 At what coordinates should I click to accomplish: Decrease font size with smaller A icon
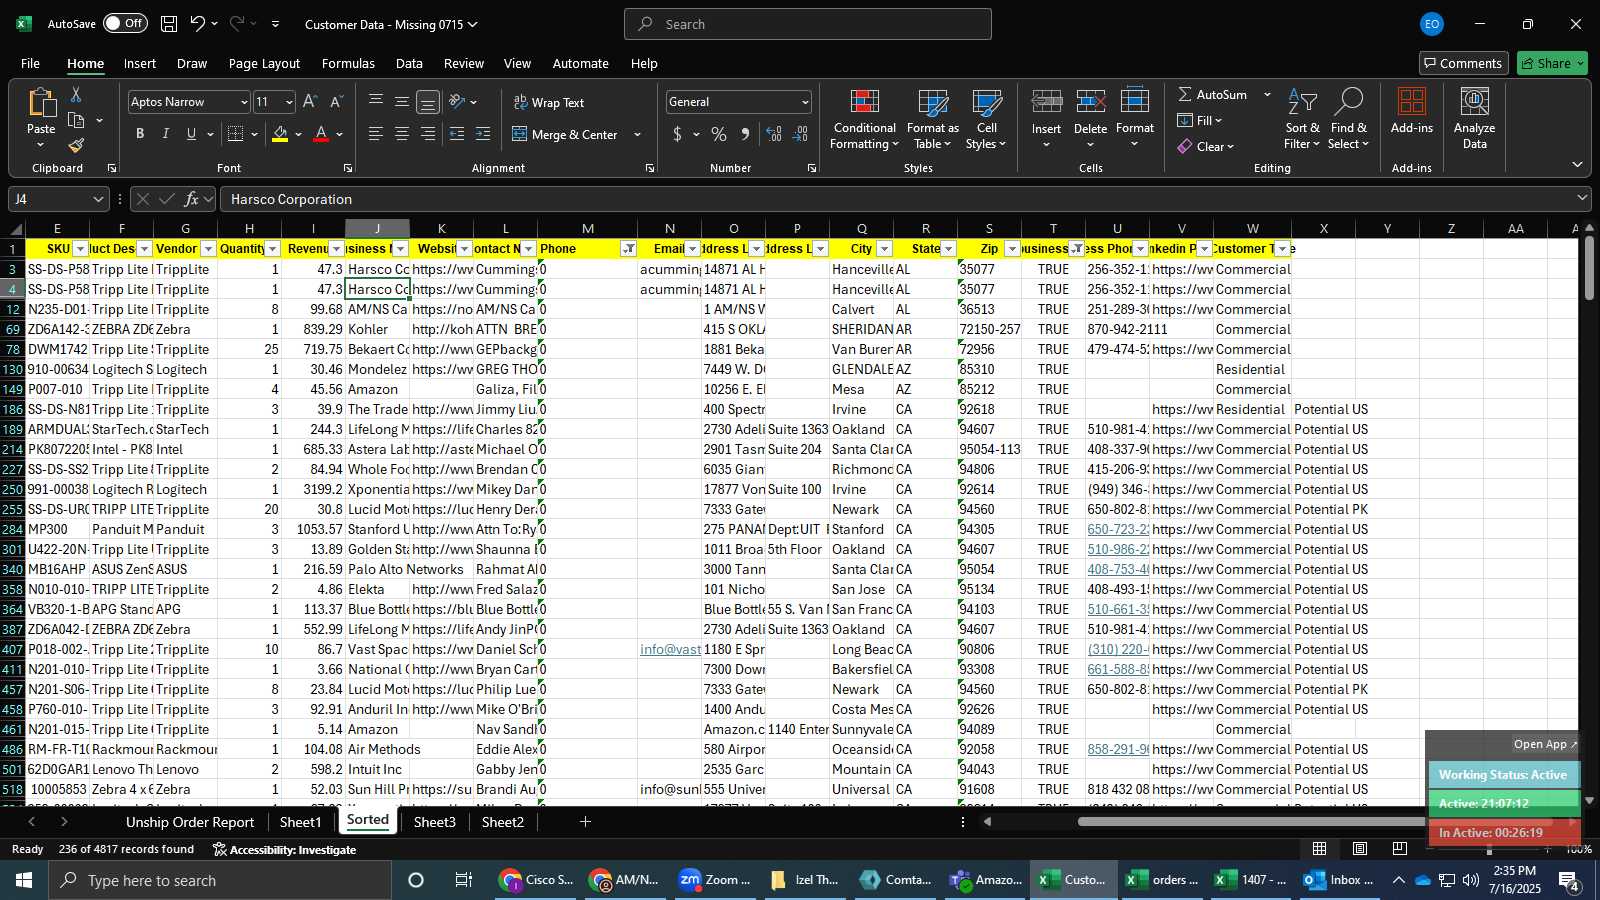(x=336, y=102)
